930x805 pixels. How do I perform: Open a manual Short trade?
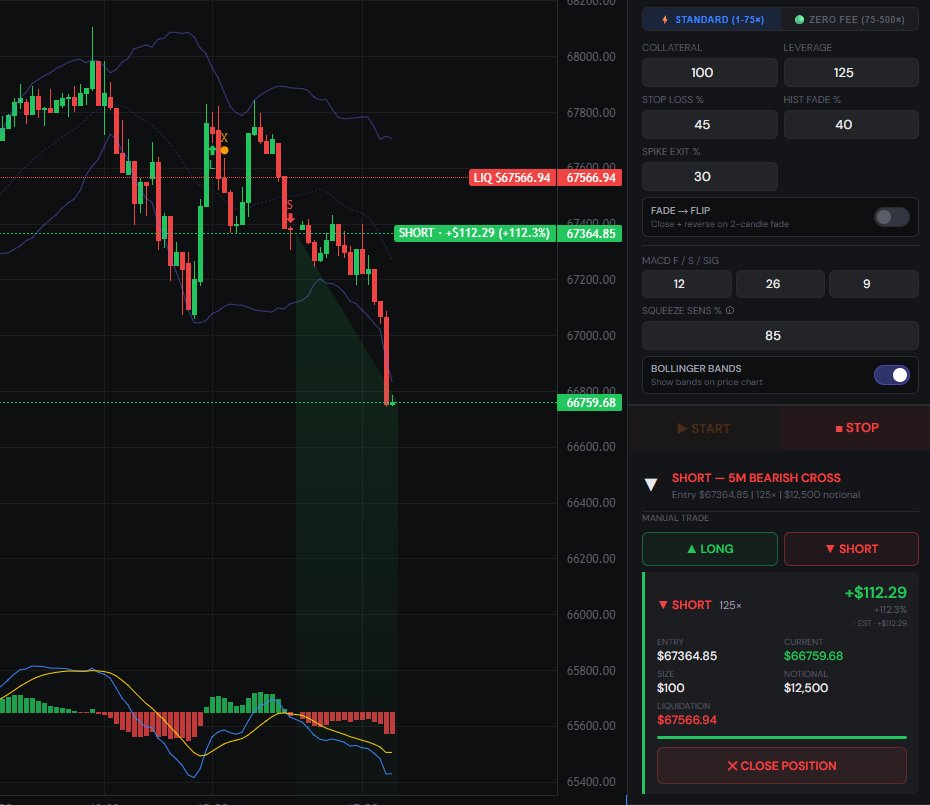(x=851, y=549)
